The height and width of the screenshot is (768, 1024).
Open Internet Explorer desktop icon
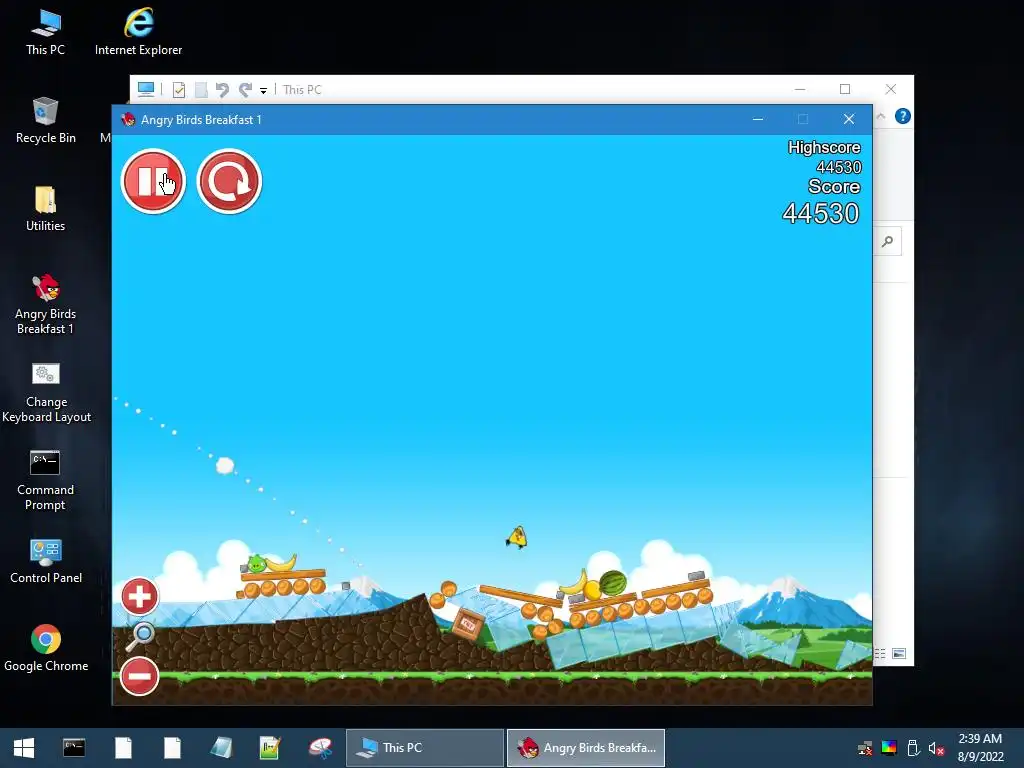(x=138, y=32)
